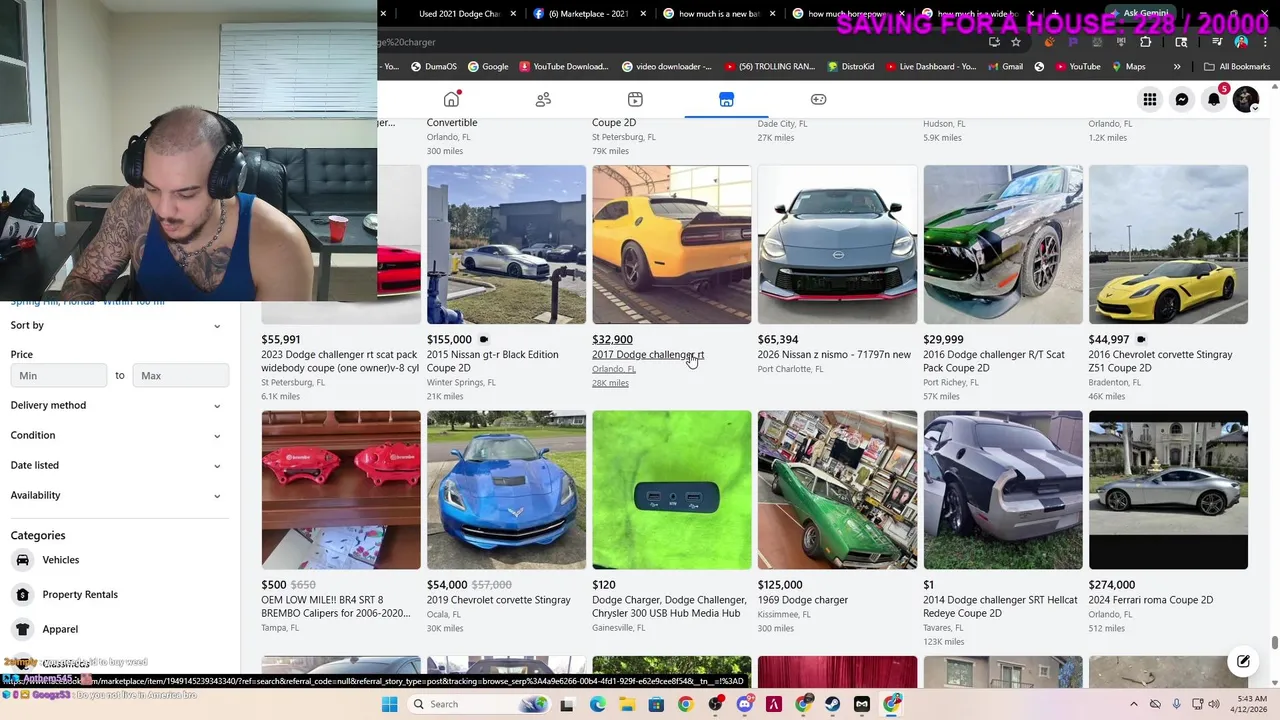Screen dimensions: 1280x720
Task: Open the DumaOS bookmark
Action: tap(433, 67)
